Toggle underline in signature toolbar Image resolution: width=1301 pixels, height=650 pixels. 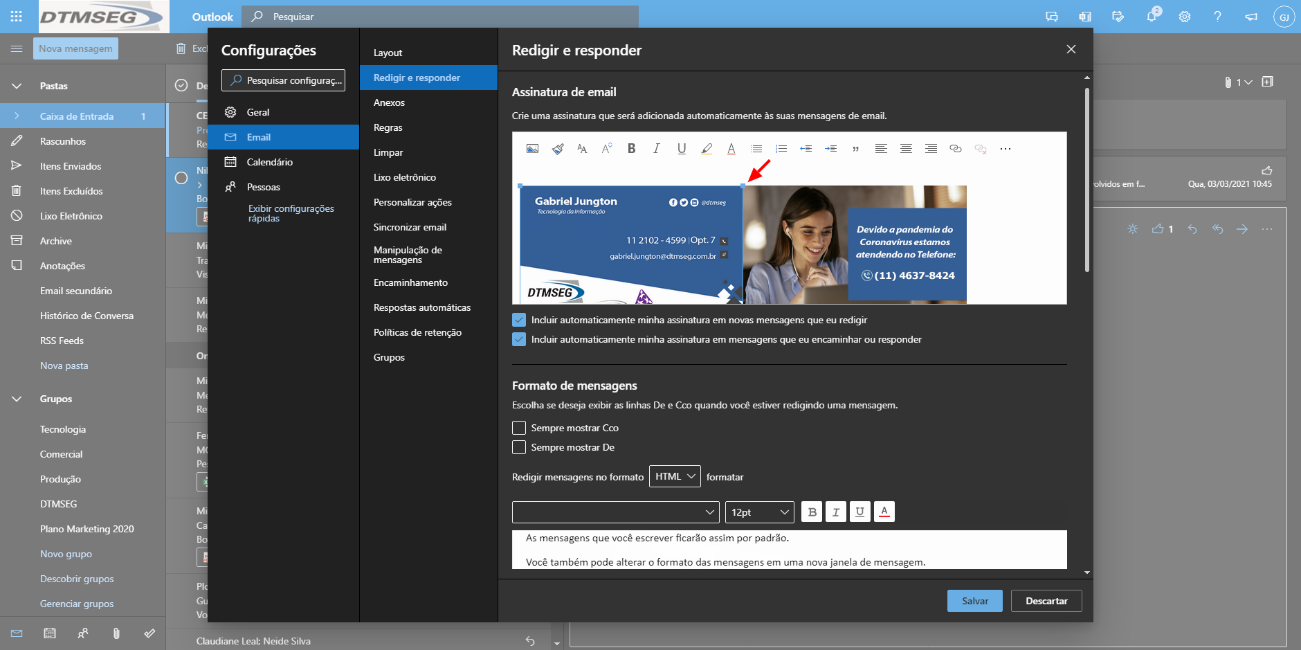[x=682, y=148]
